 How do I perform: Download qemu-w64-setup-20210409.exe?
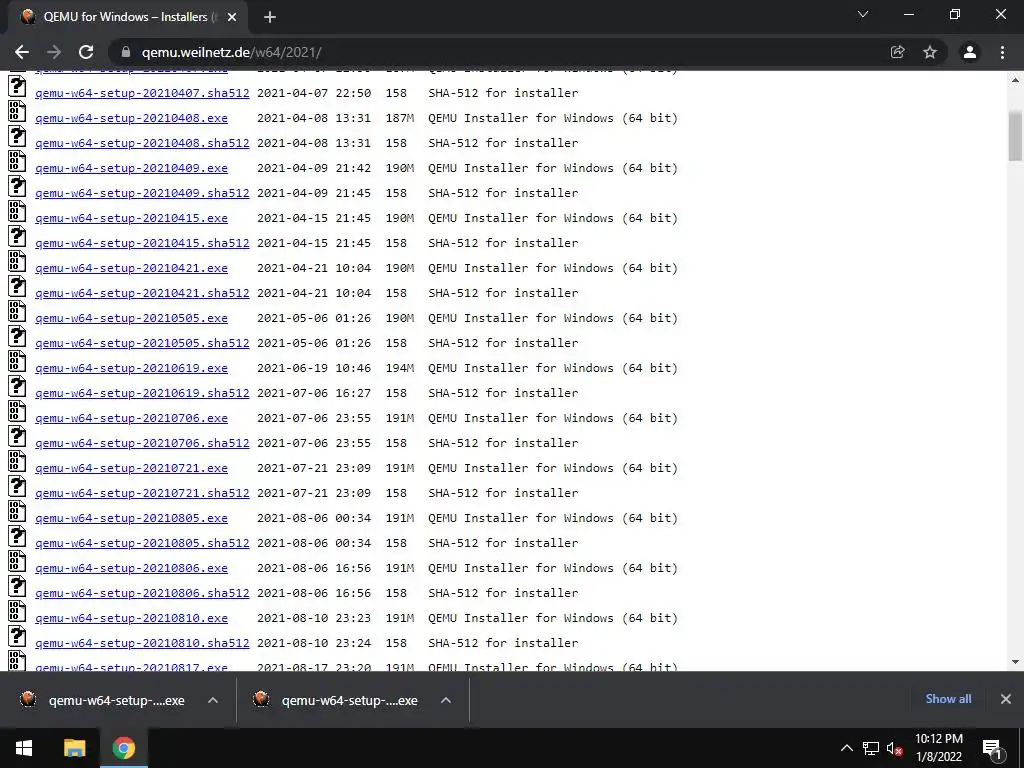[131, 168]
